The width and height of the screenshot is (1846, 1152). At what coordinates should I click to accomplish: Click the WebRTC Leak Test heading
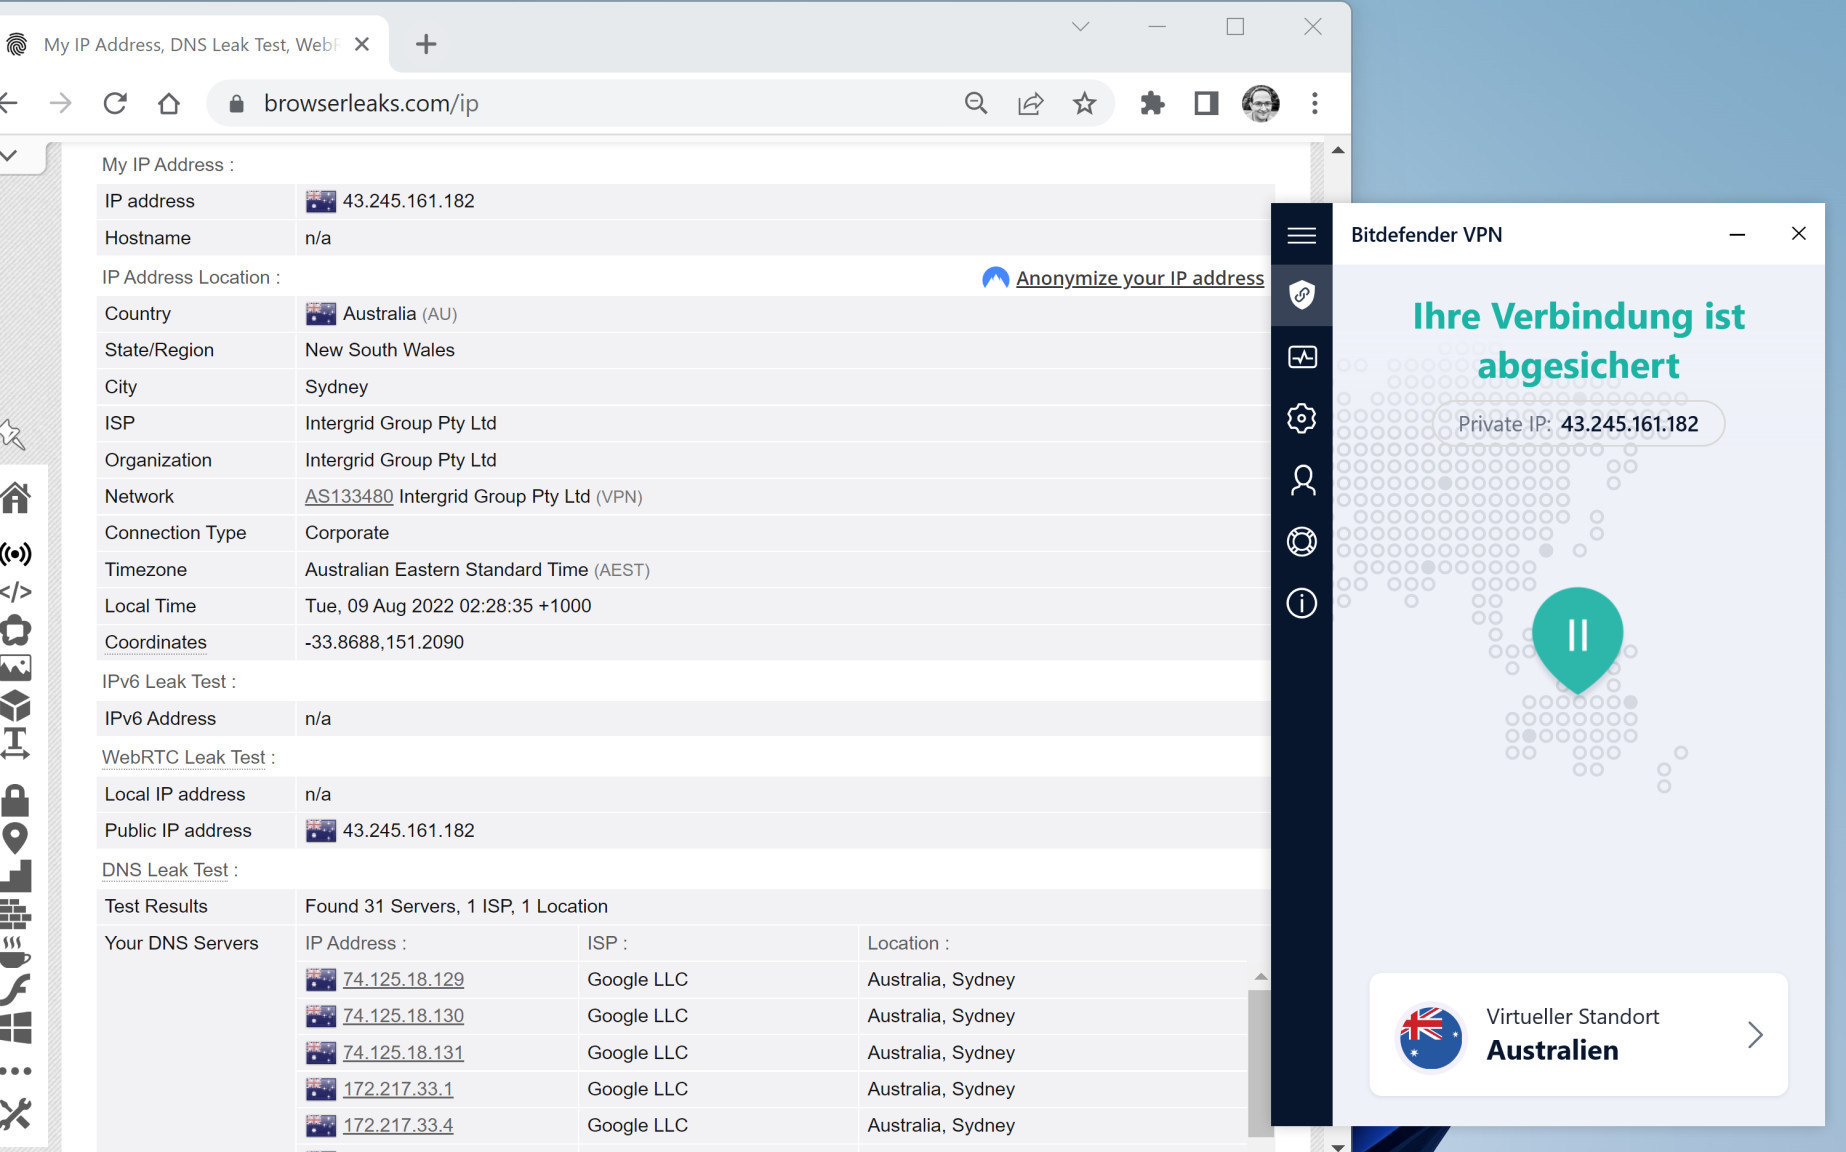[184, 757]
